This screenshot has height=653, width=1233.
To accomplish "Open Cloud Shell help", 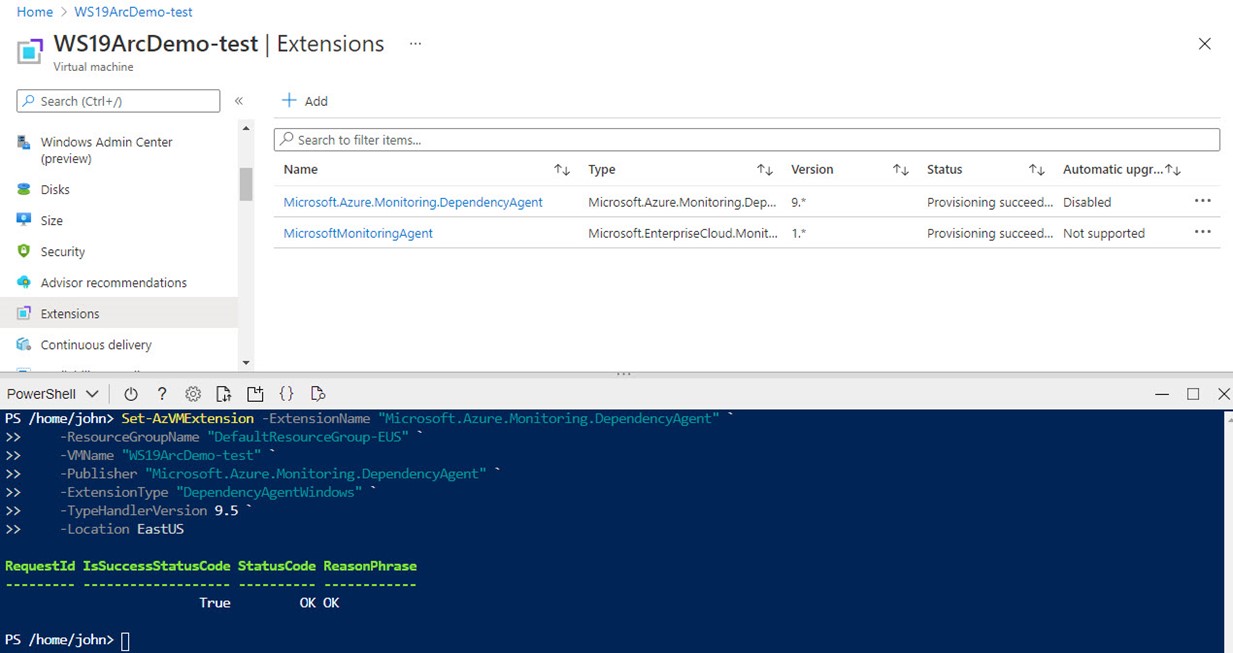I will pyautogui.click(x=161, y=393).
